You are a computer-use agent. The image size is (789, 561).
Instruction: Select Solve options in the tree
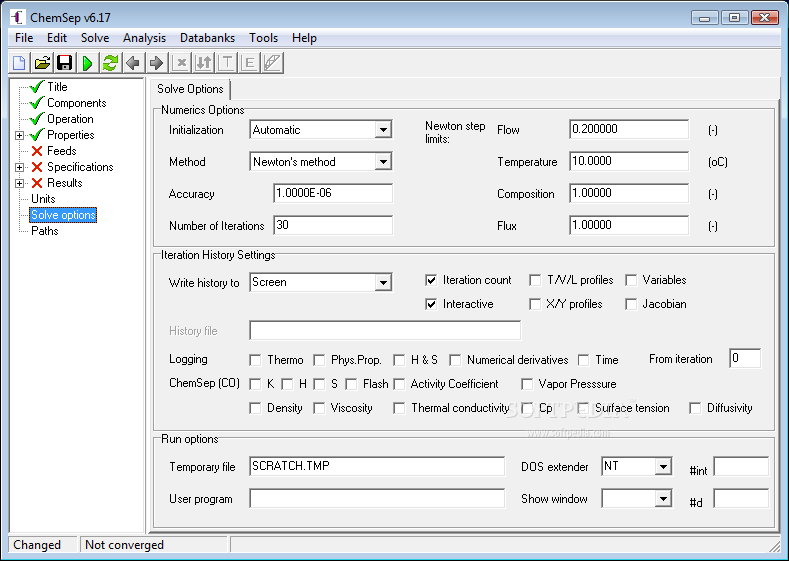pos(63,215)
